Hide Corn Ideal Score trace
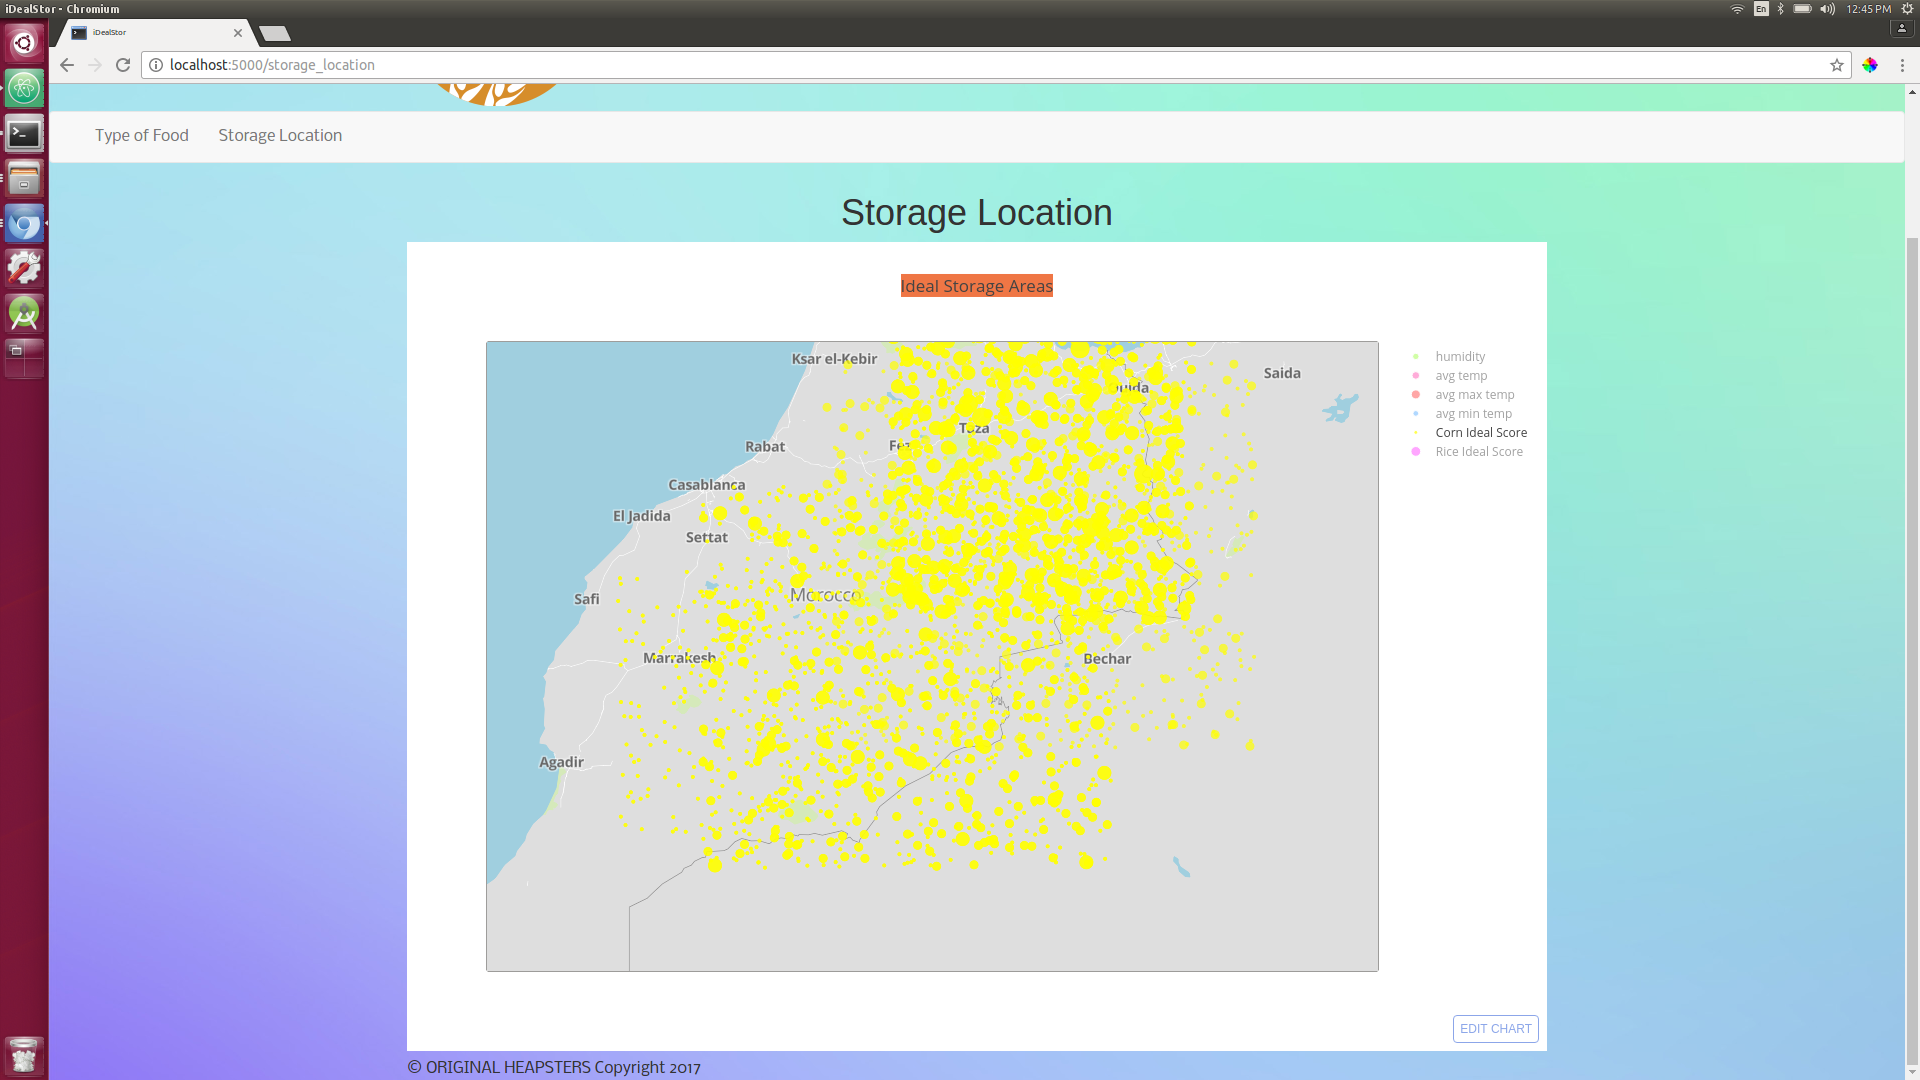 (1480, 433)
